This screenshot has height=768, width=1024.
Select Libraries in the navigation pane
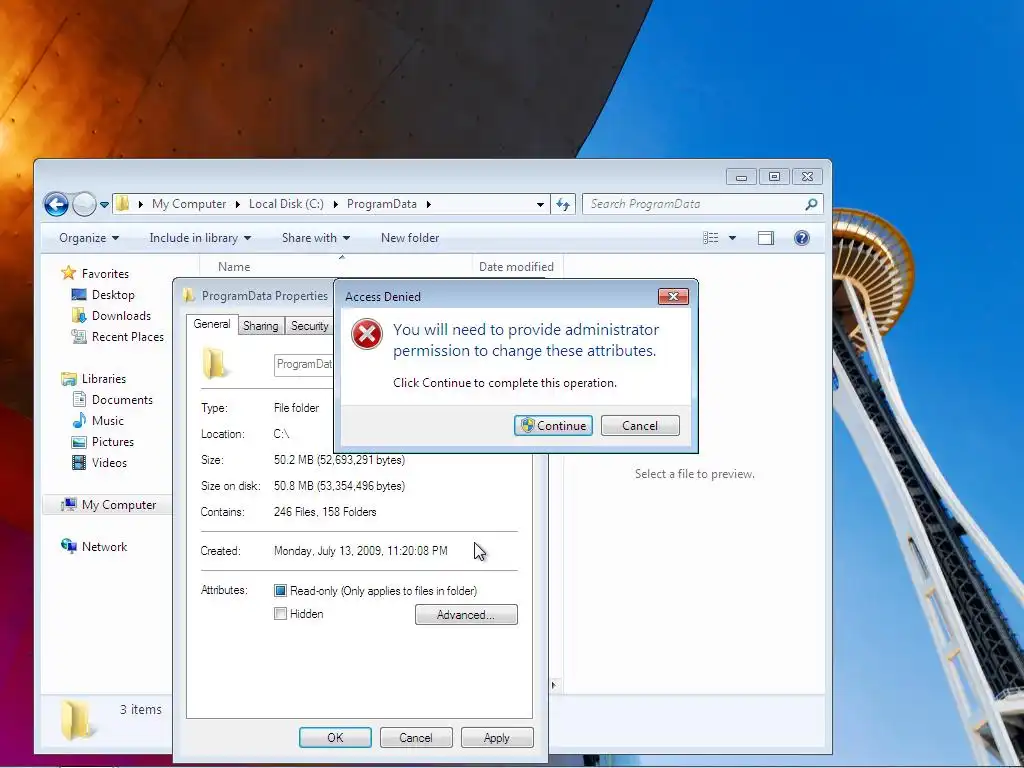104,379
